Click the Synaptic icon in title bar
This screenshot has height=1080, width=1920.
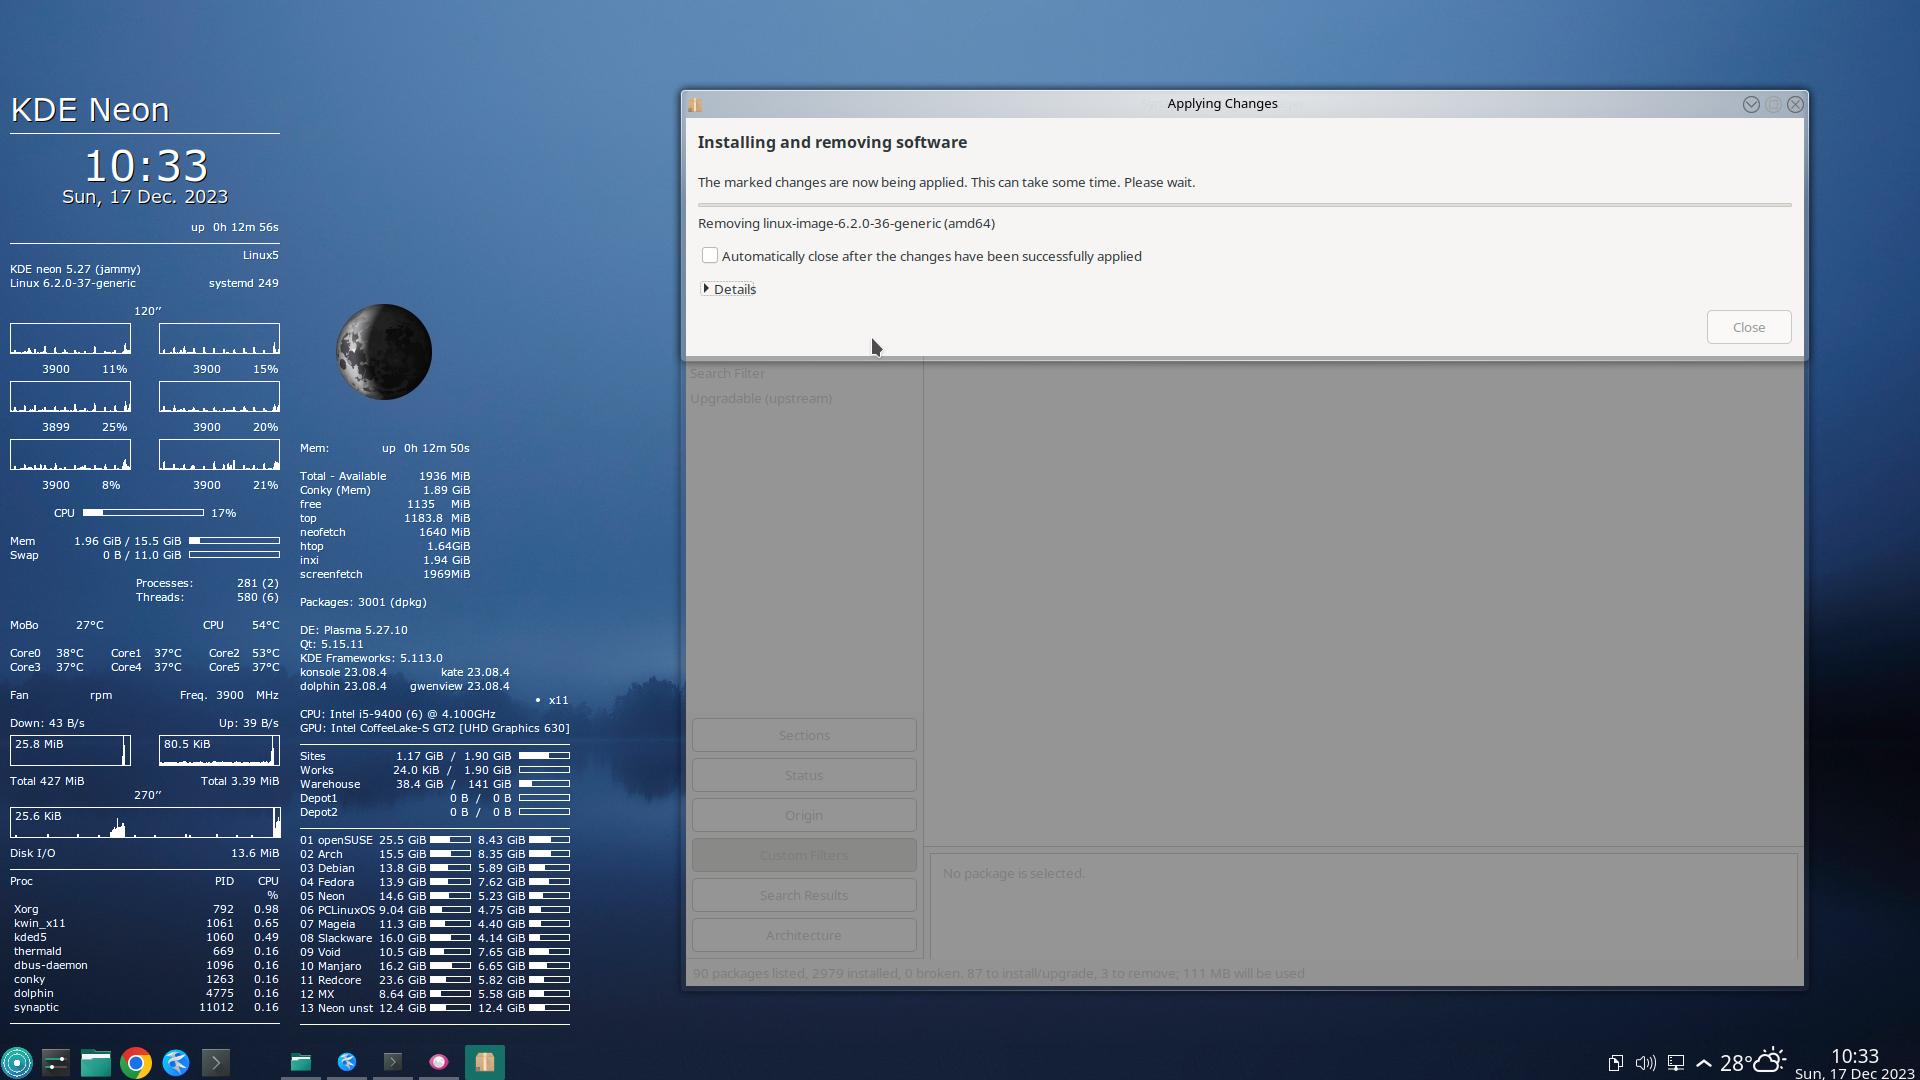pos(695,104)
